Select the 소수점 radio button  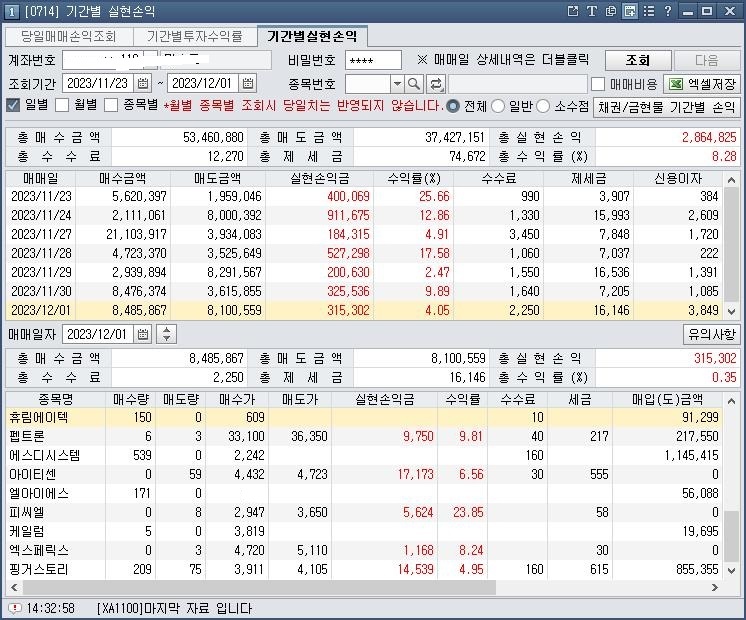click(543, 106)
